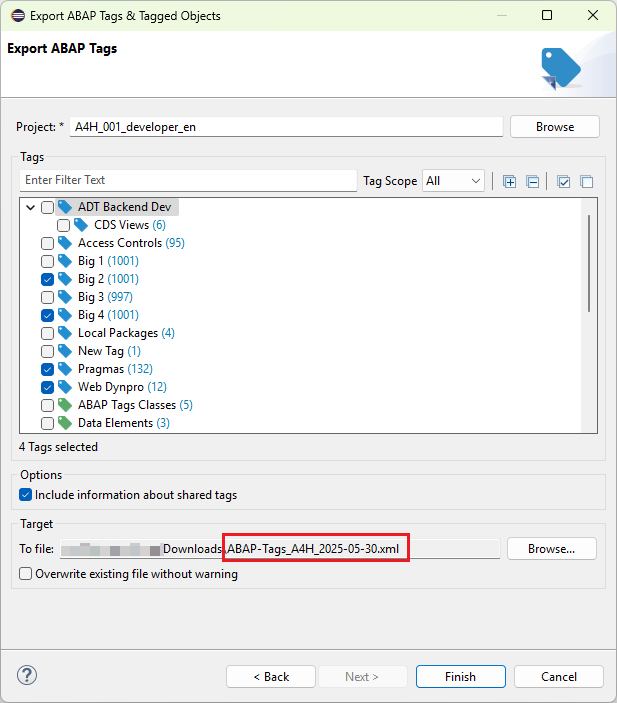Check the ABAP Tags Classes checkbox
The width and height of the screenshot is (617, 703).
(x=48, y=405)
